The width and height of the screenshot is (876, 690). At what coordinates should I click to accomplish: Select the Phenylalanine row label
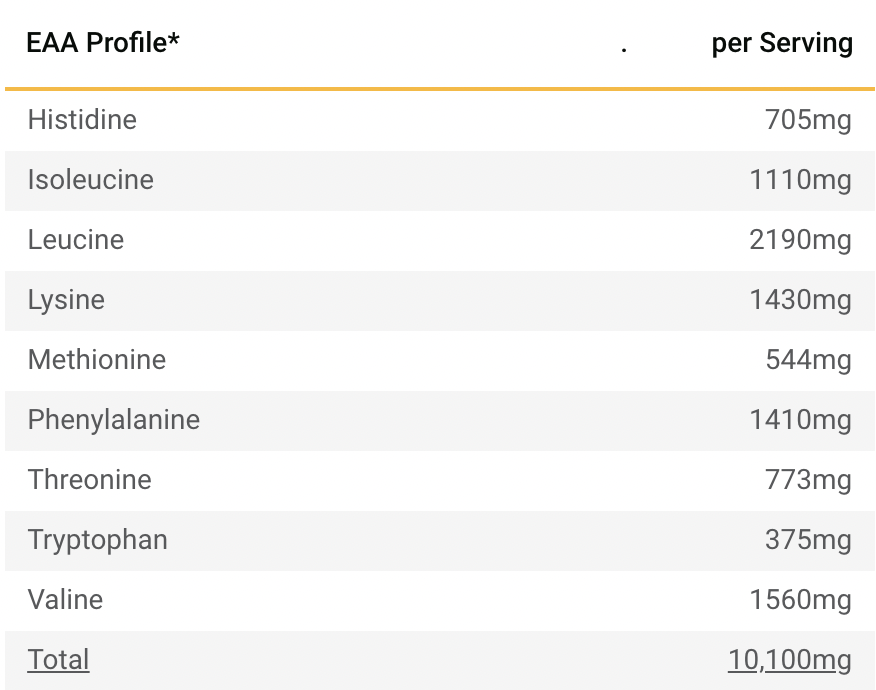(114, 420)
